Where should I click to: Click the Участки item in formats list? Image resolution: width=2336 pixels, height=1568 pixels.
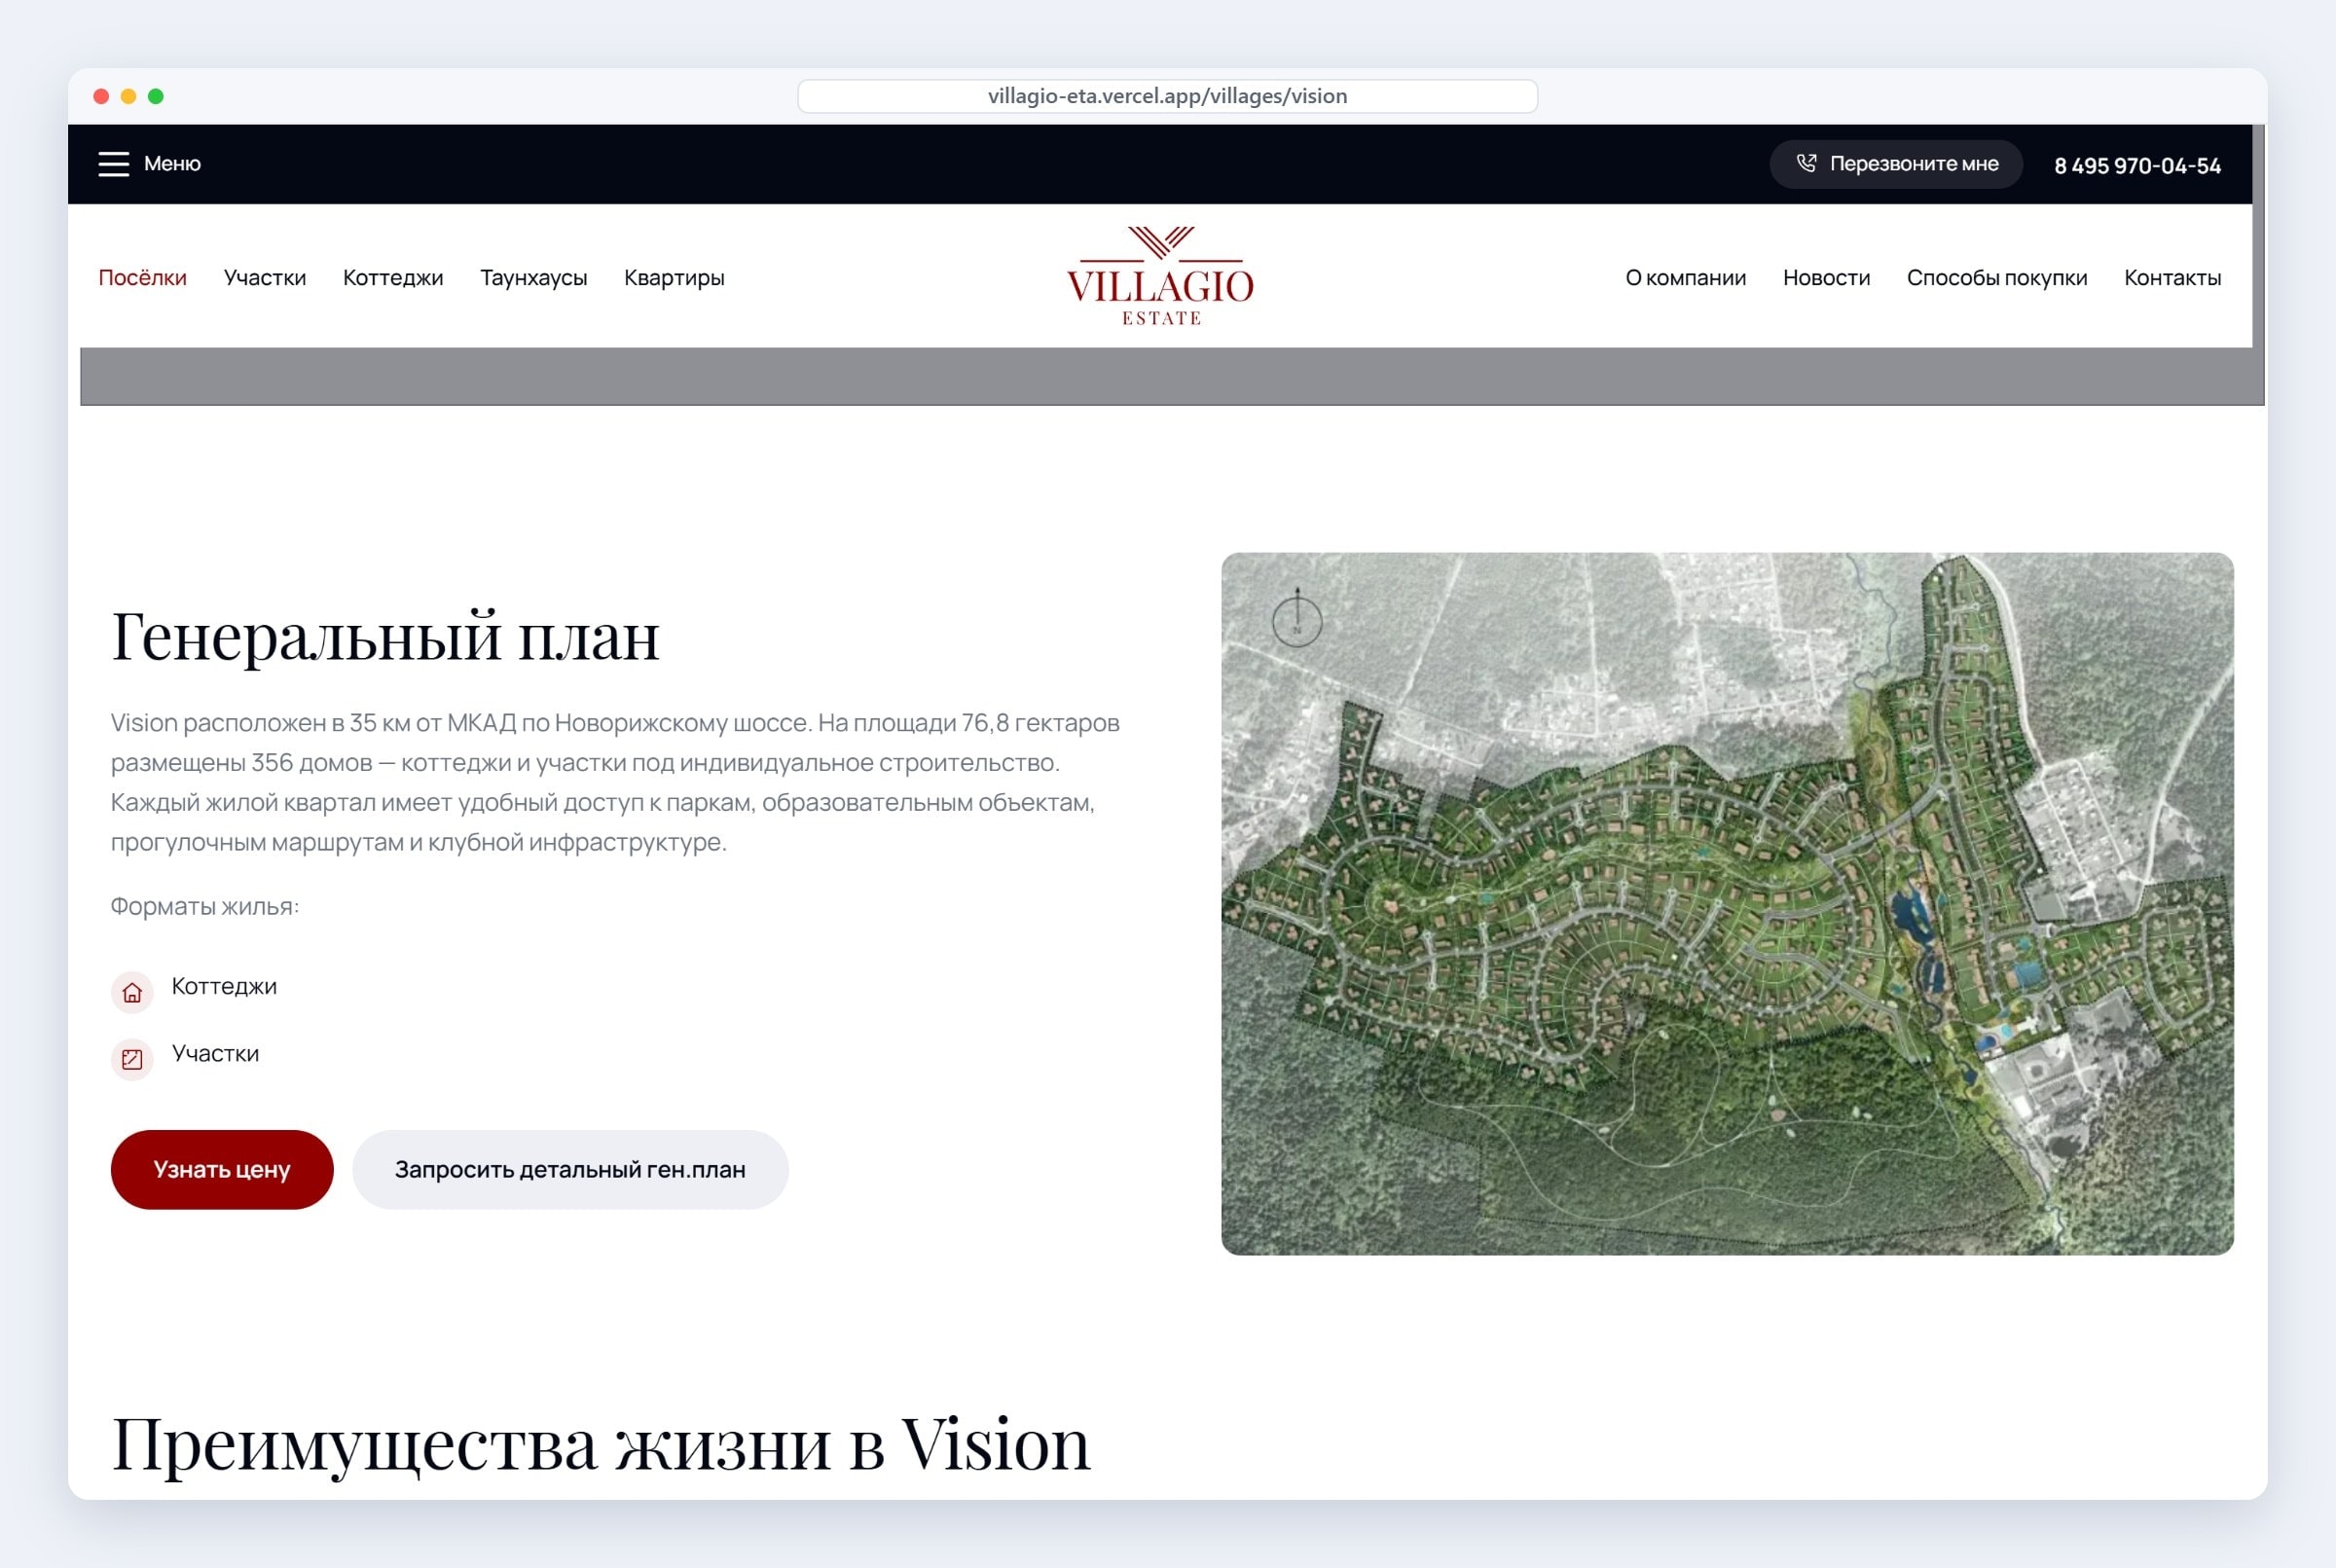click(215, 1053)
